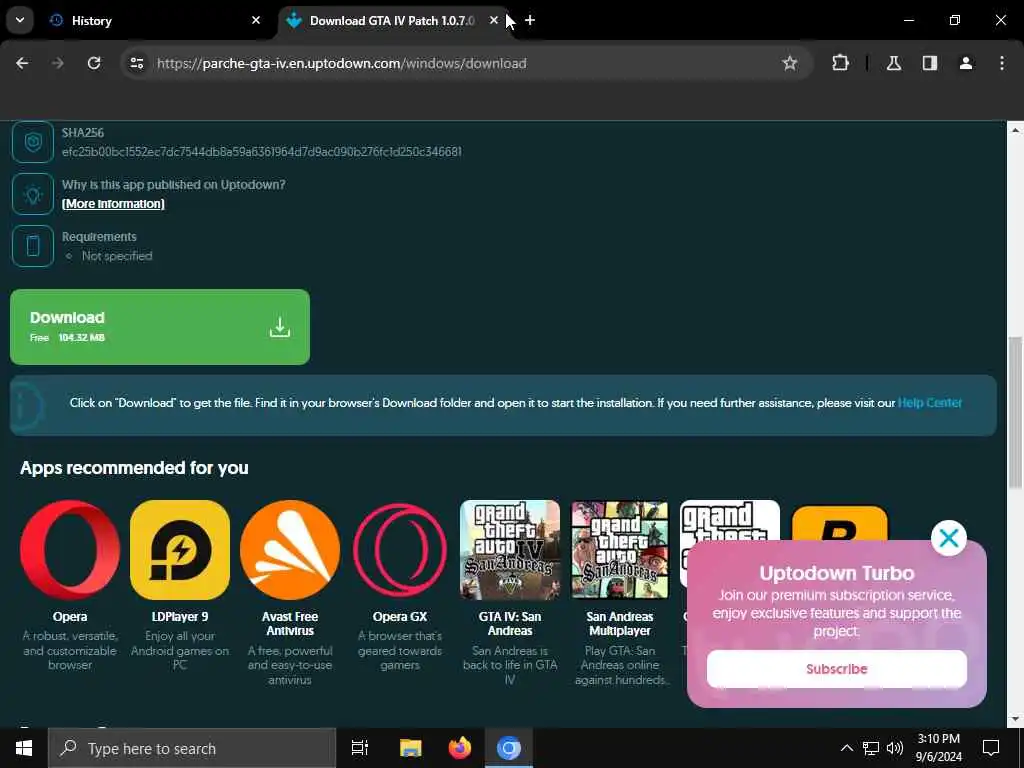Open the LDPlayer 9 app icon
This screenshot has height=768, width=1024.
click(x=180, y=550)
